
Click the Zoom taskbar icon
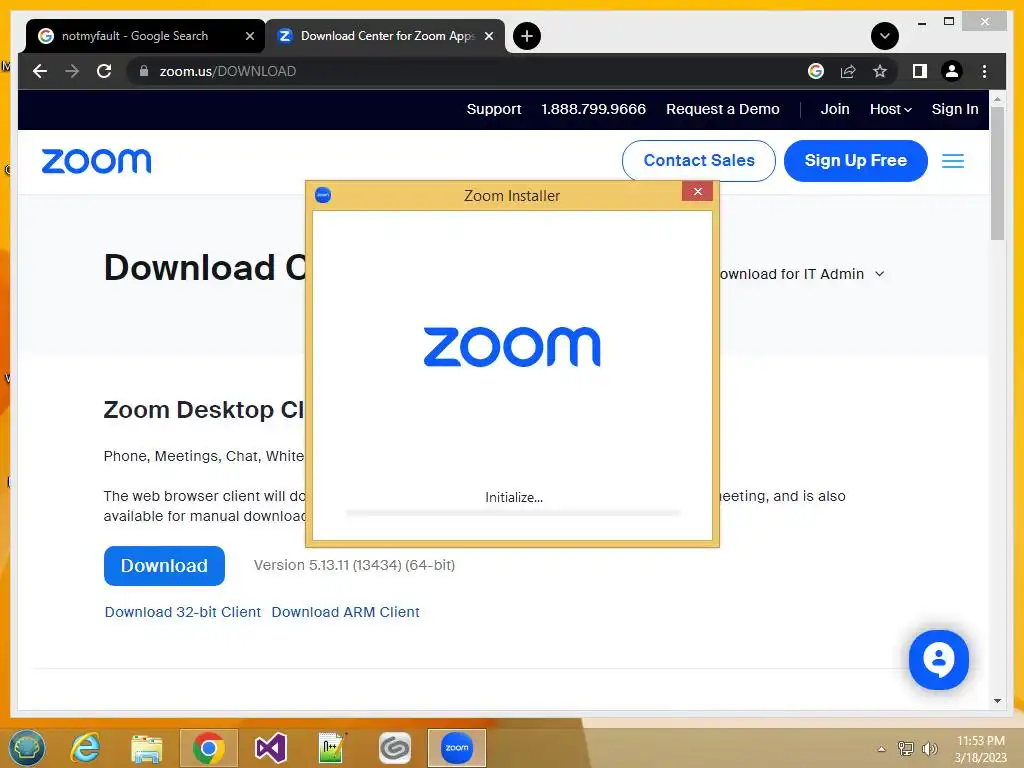click(x=456, y=748)
